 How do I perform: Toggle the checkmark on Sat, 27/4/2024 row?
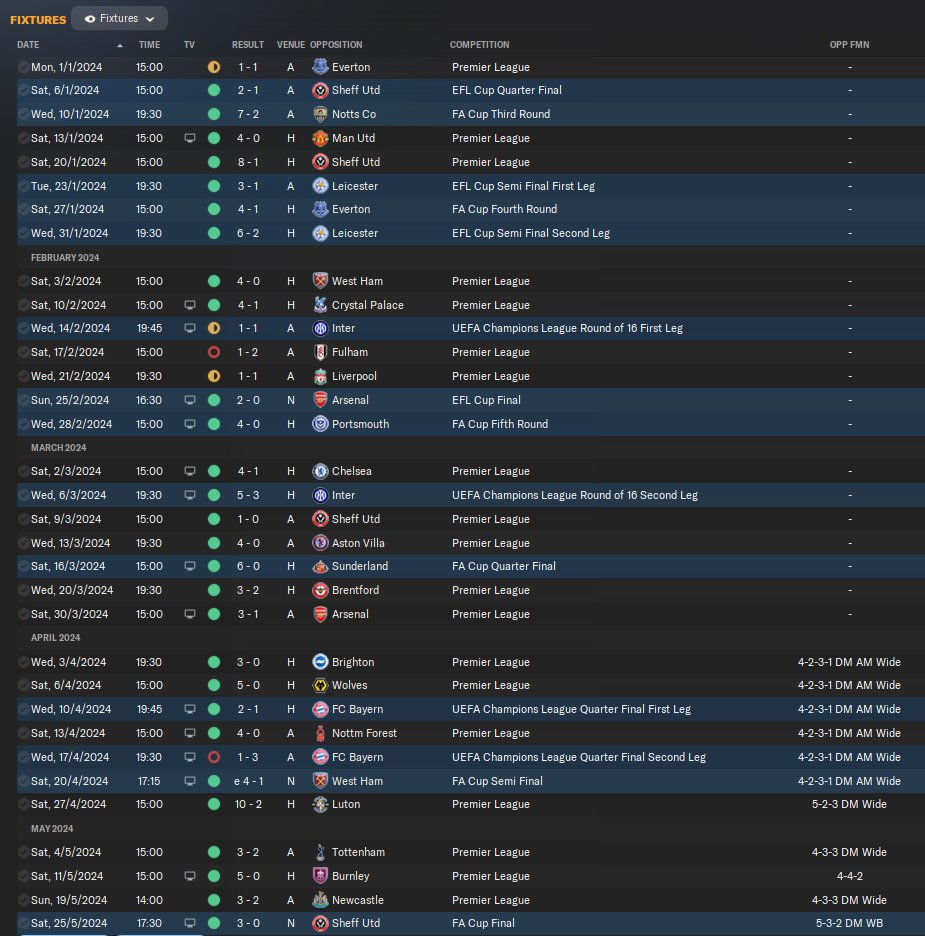pos(23,804)
